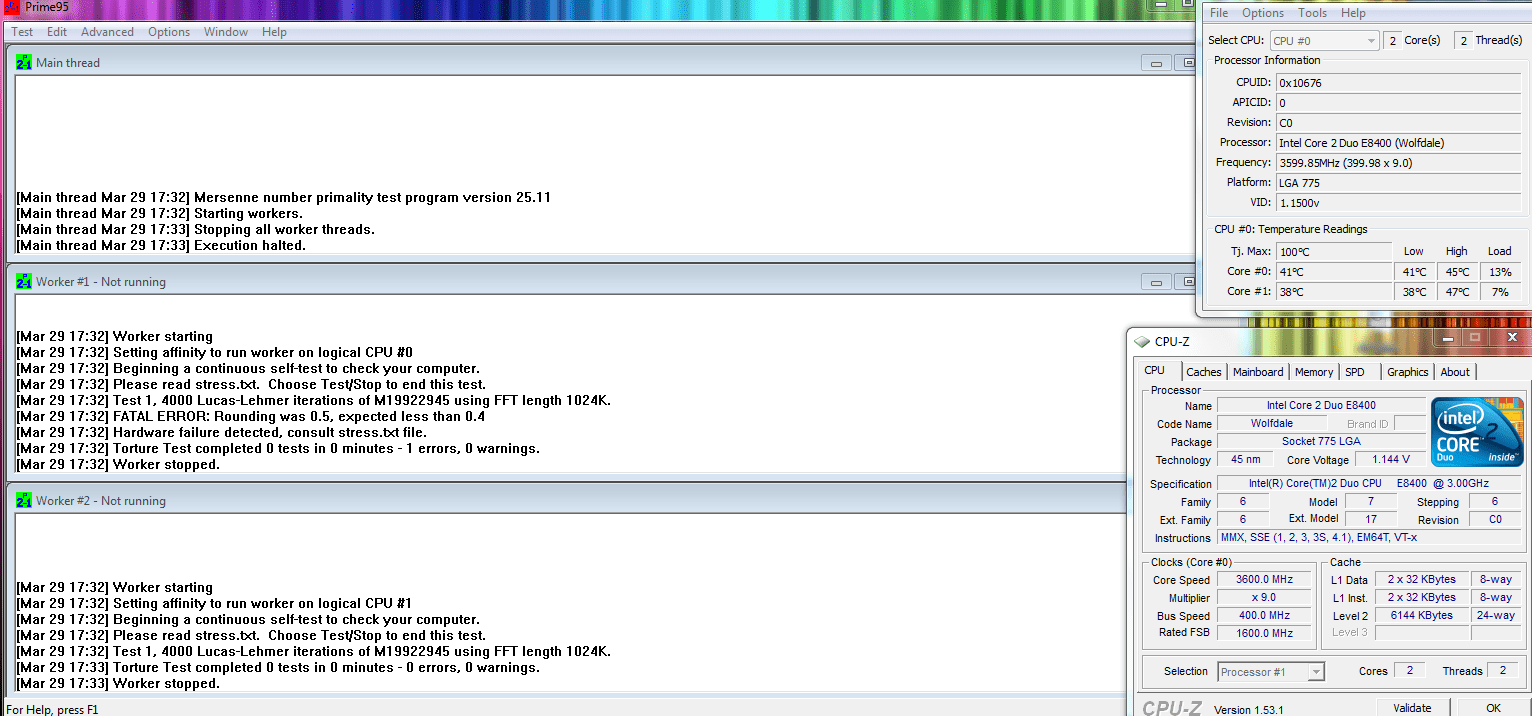Open Help menu in temperature monitor window
1532x716 pixels.
(x=1353, y=13)
